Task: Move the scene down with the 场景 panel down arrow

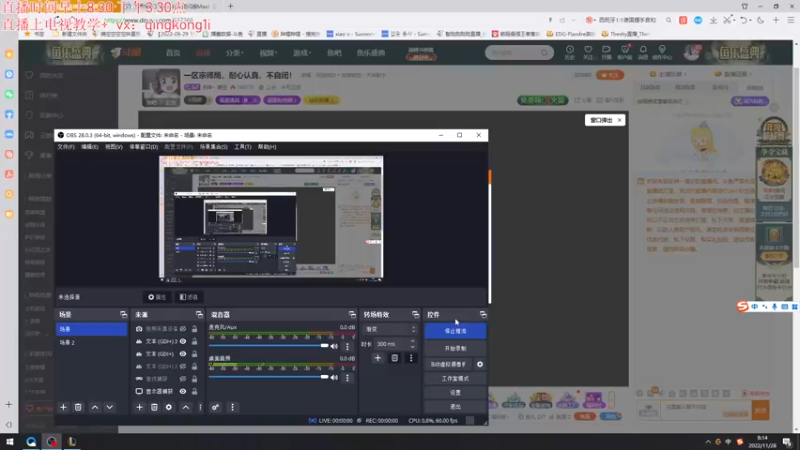Action: click(109, 407)
